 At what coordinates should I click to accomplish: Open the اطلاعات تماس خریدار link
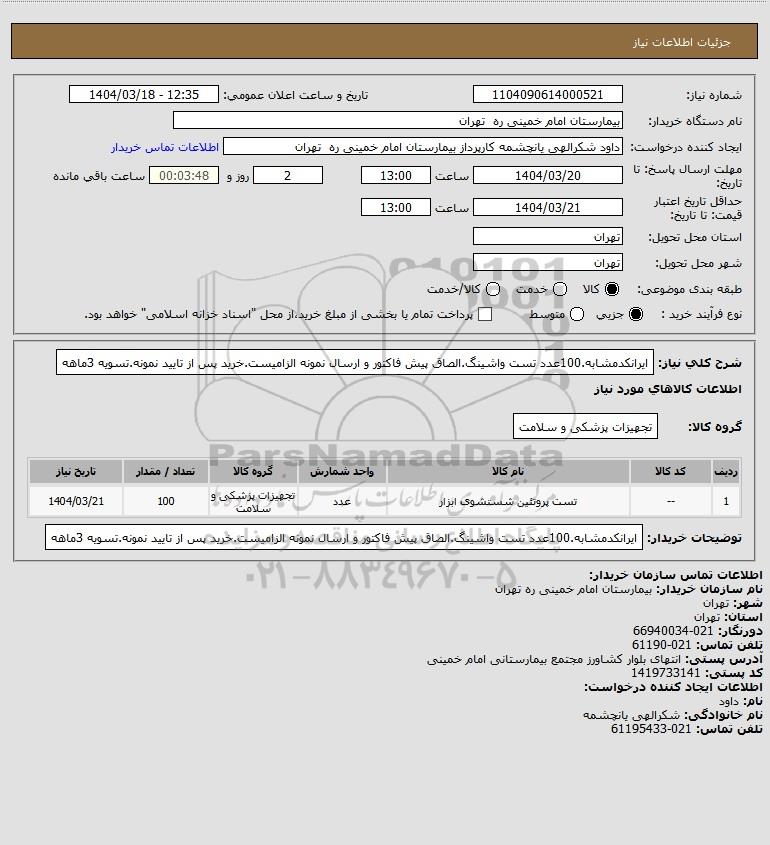coord(165,147)
